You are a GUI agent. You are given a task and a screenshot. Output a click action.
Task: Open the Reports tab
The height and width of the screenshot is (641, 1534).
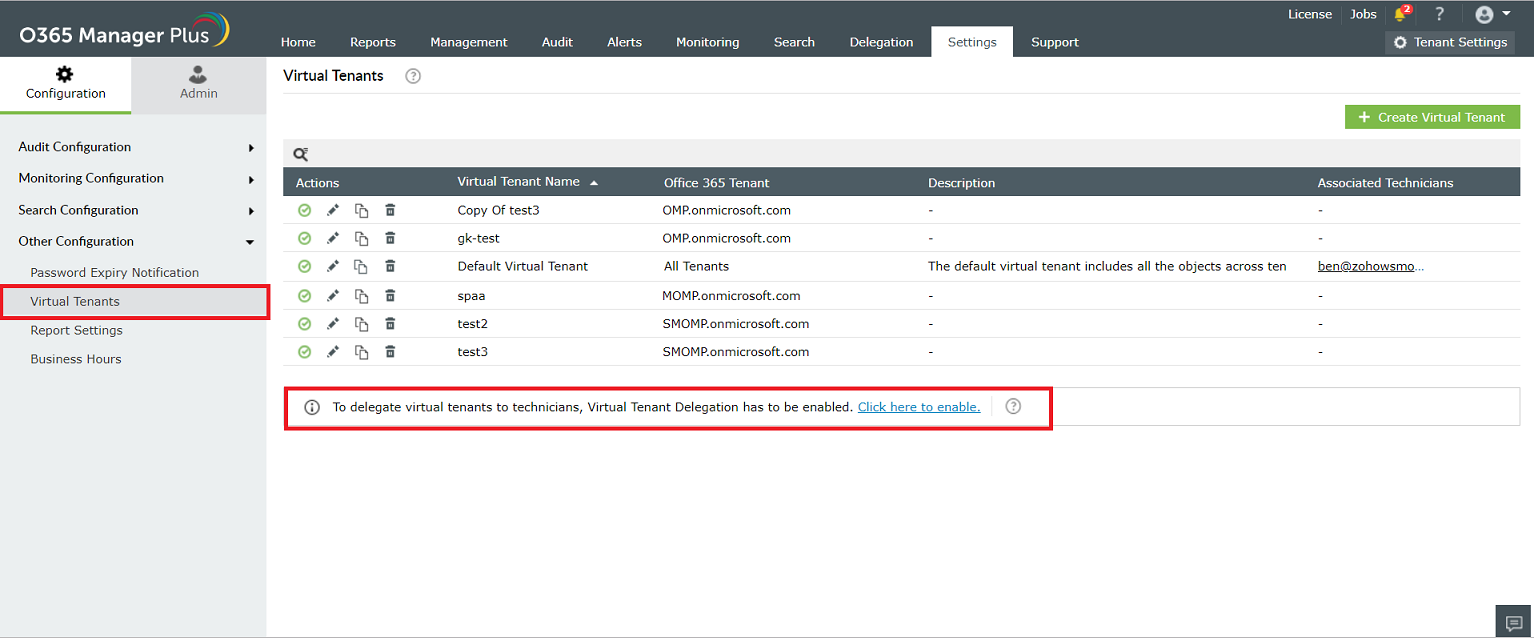click(x=373, y=42)
